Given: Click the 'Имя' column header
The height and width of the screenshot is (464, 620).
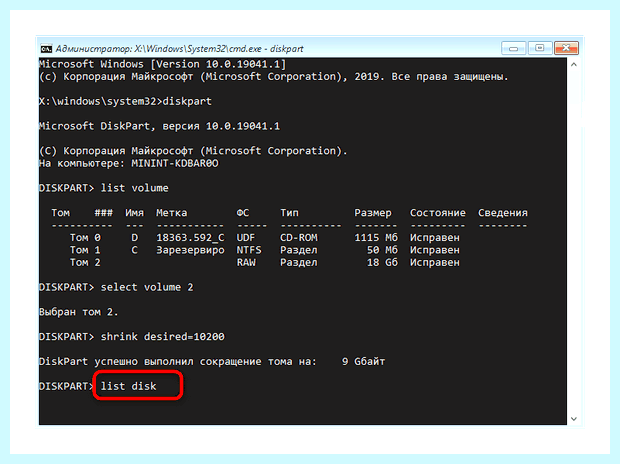Looking at the screenshot, I should [x=134, y=213].
